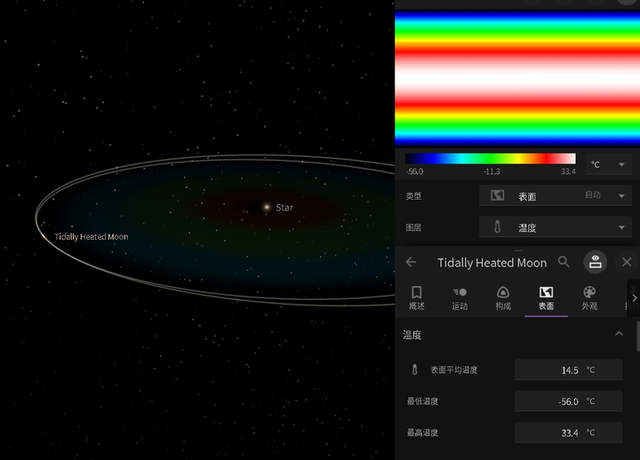Open the °C temperature unit dropdown
Image resolution: width=640 pixels, height=460 pixels.
pyautogui.click(x=608, y=165)
